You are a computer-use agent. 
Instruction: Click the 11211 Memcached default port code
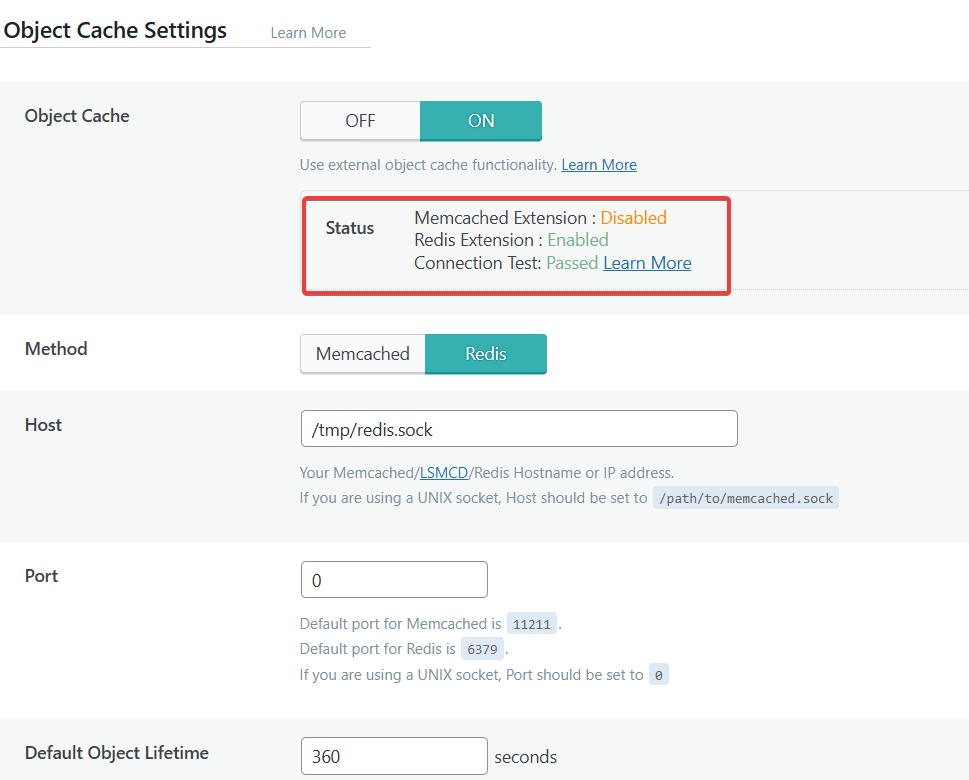[x=532, y=624]
